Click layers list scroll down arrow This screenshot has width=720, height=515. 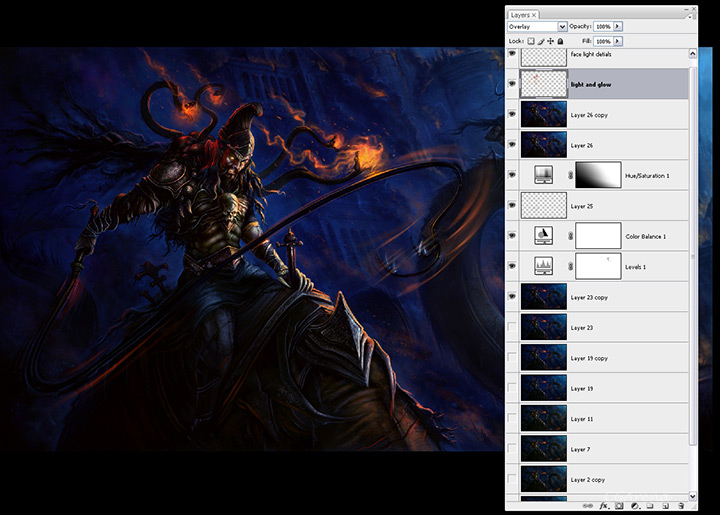(692, 496)
